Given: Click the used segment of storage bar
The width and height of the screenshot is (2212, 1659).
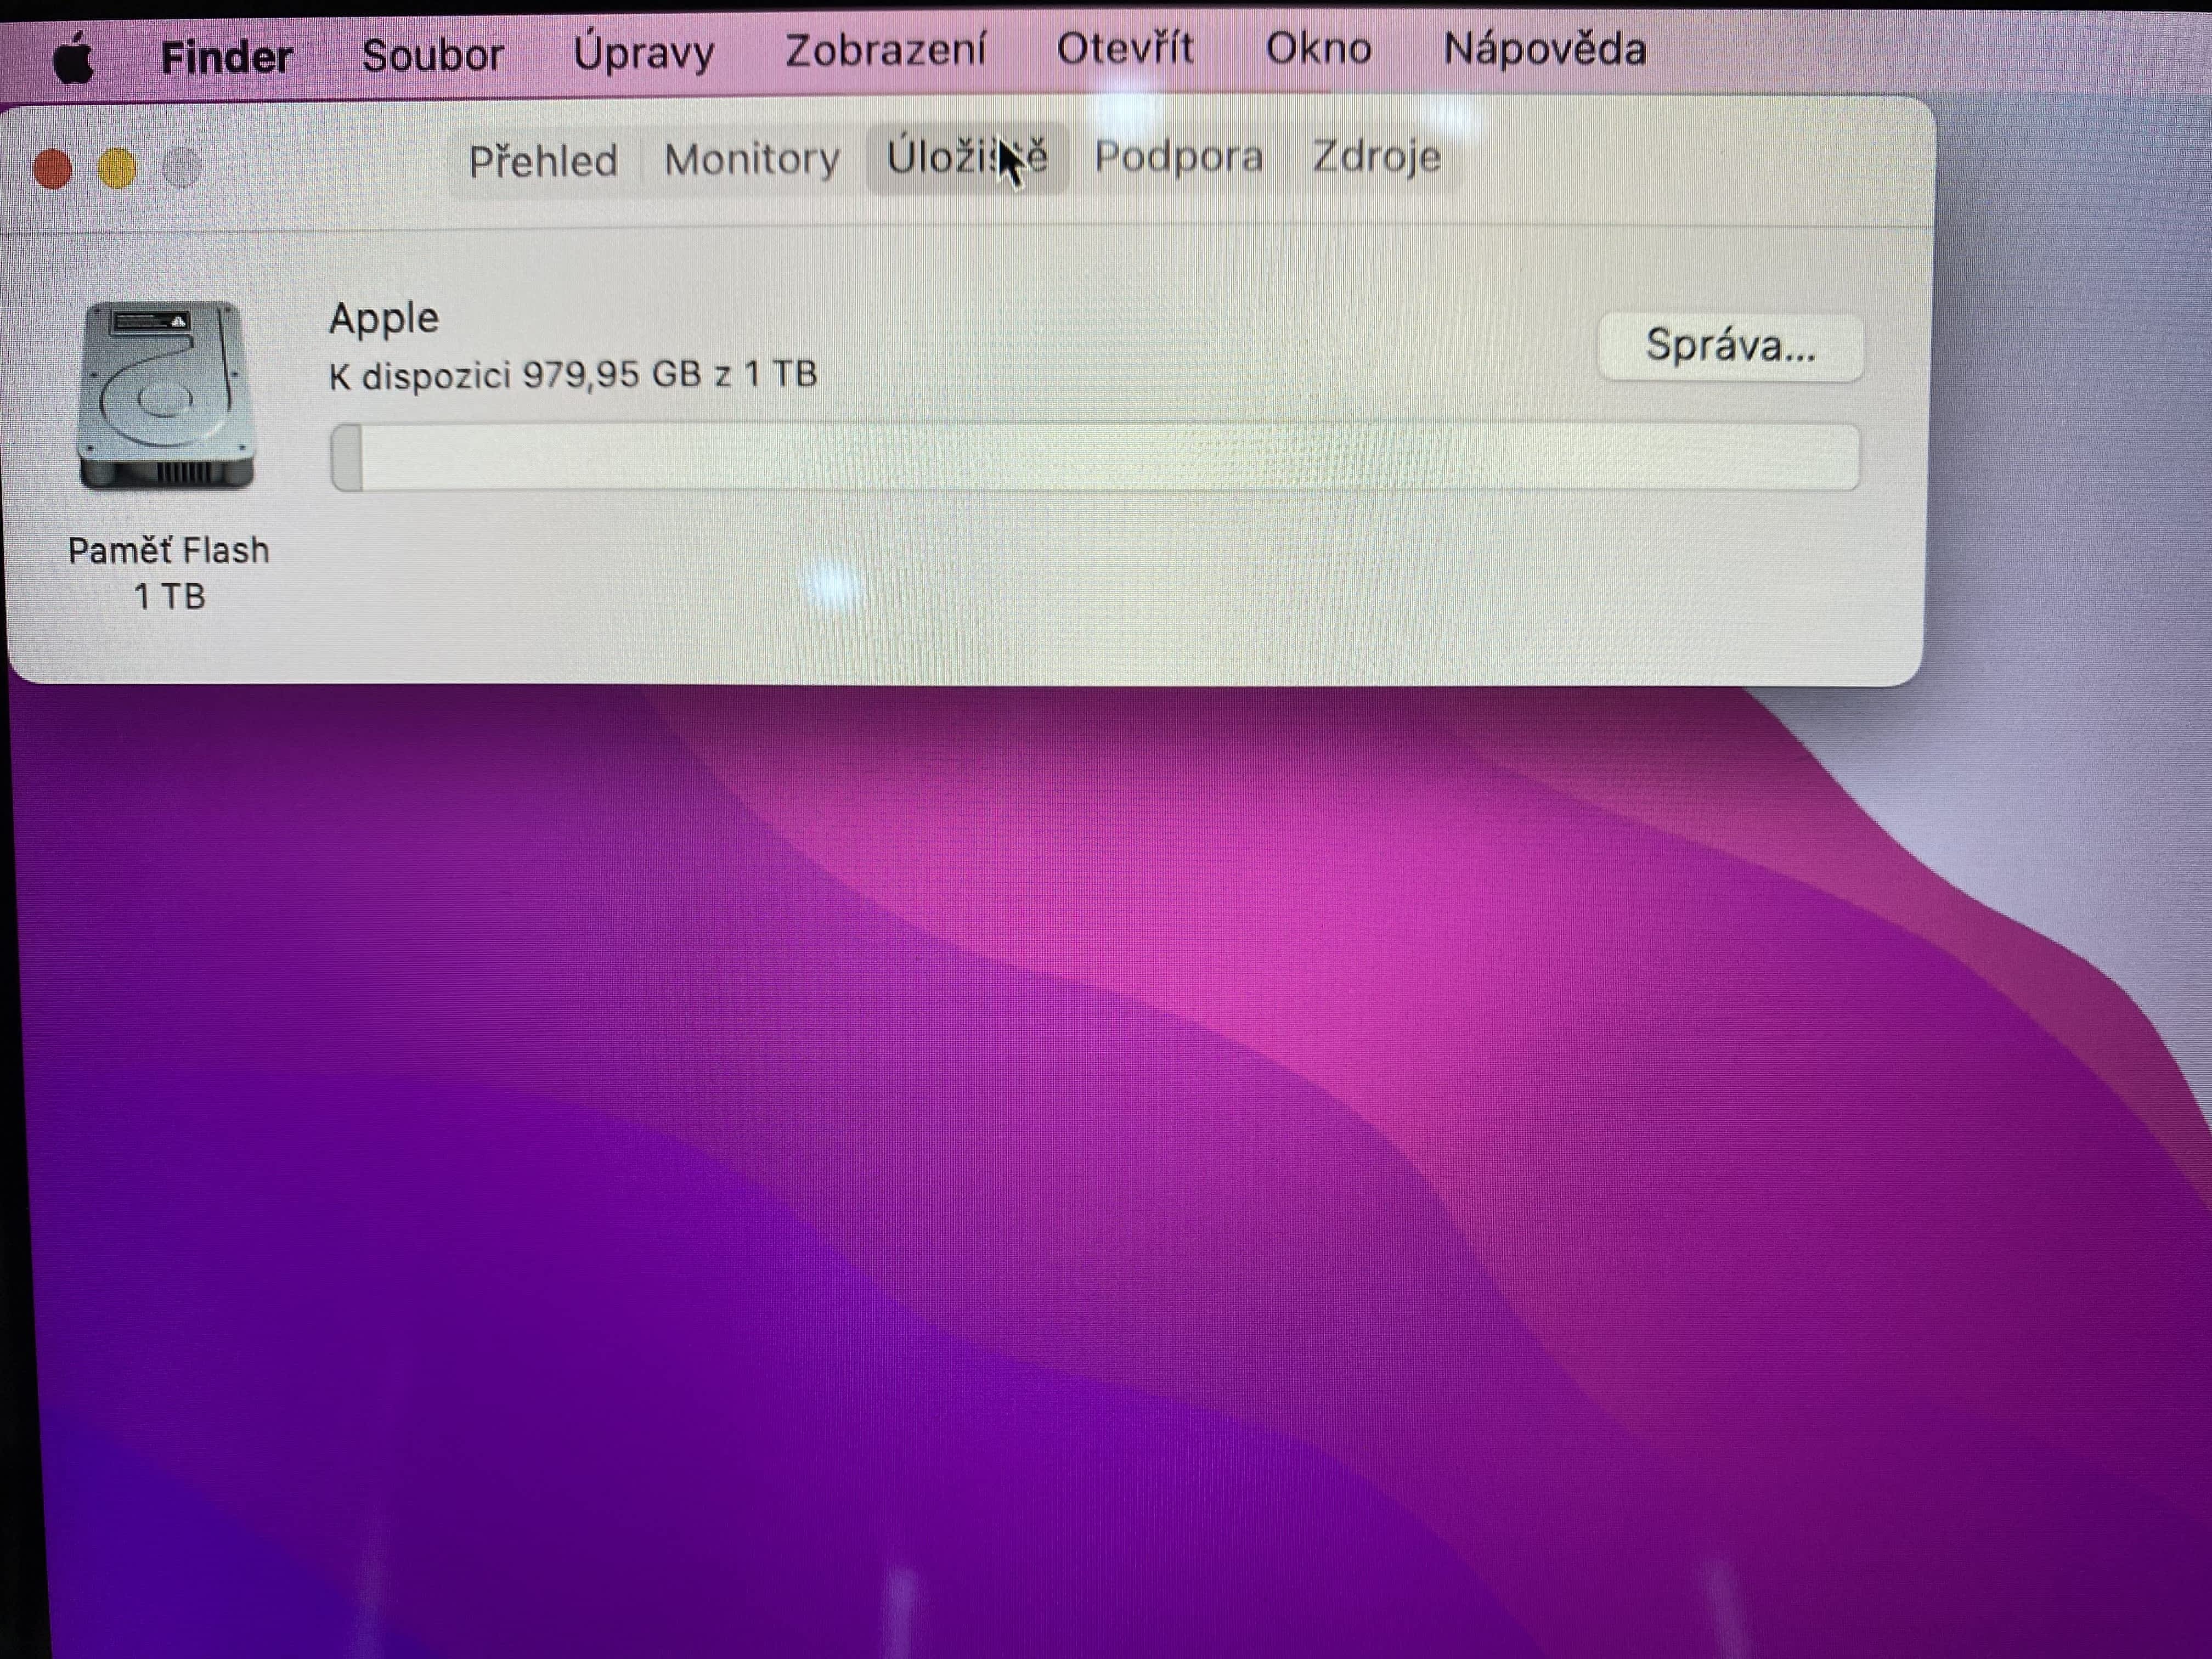Looking at the screenshot, I should pyautogui.click(x=347, y=458).
